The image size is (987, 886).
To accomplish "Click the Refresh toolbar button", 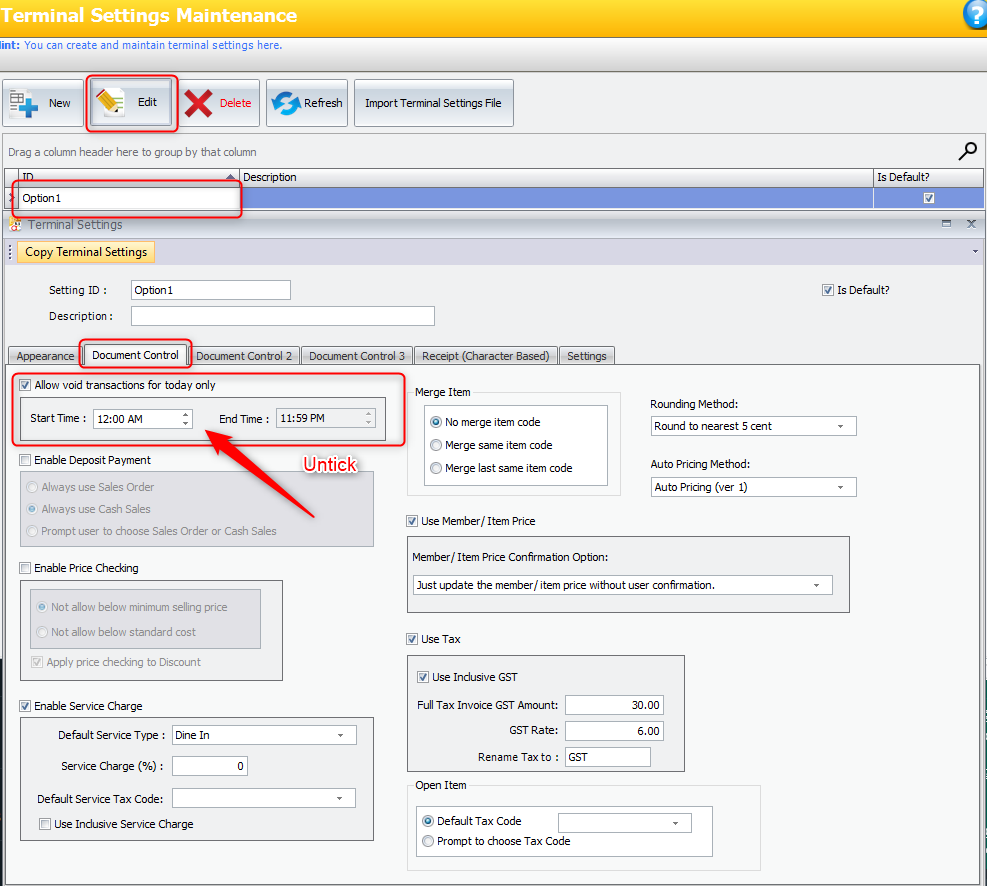I will tap(307, 103).
